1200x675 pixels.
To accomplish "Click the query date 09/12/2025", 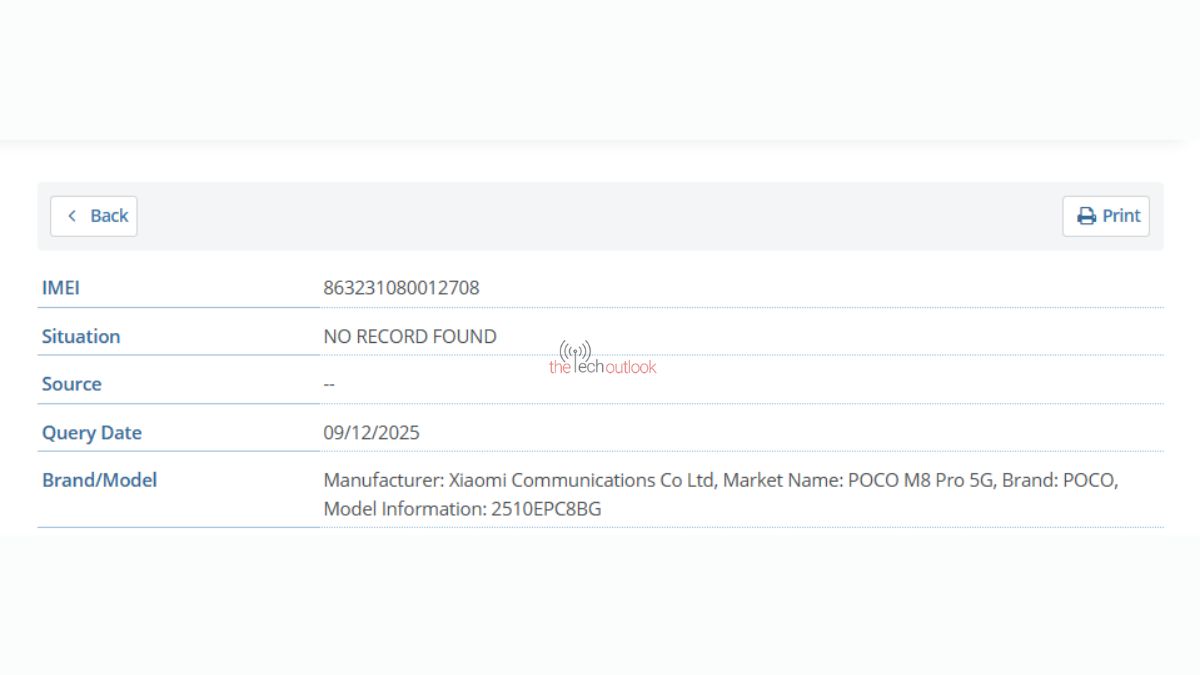I will 372,433.
